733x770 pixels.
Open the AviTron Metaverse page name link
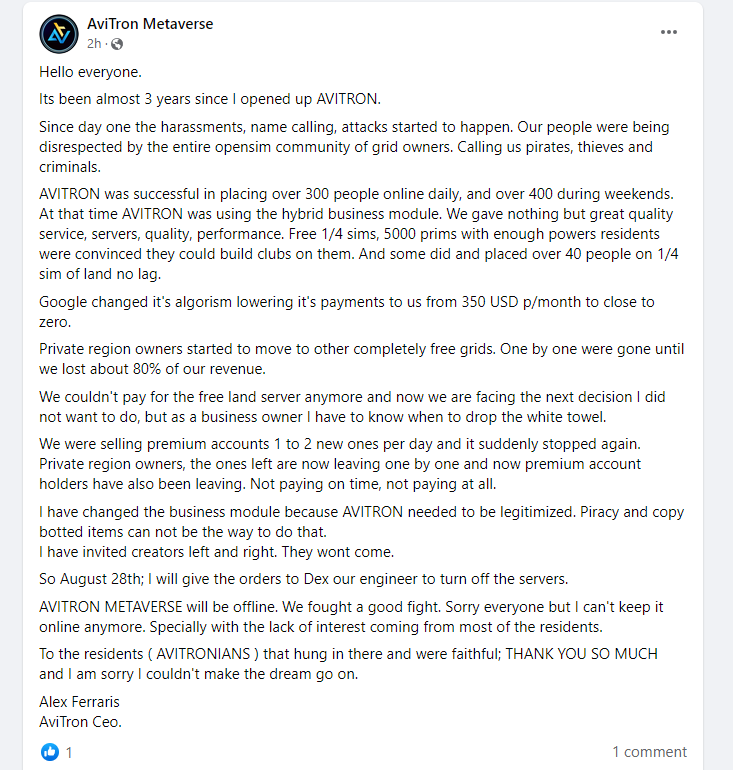click(150, 24)
